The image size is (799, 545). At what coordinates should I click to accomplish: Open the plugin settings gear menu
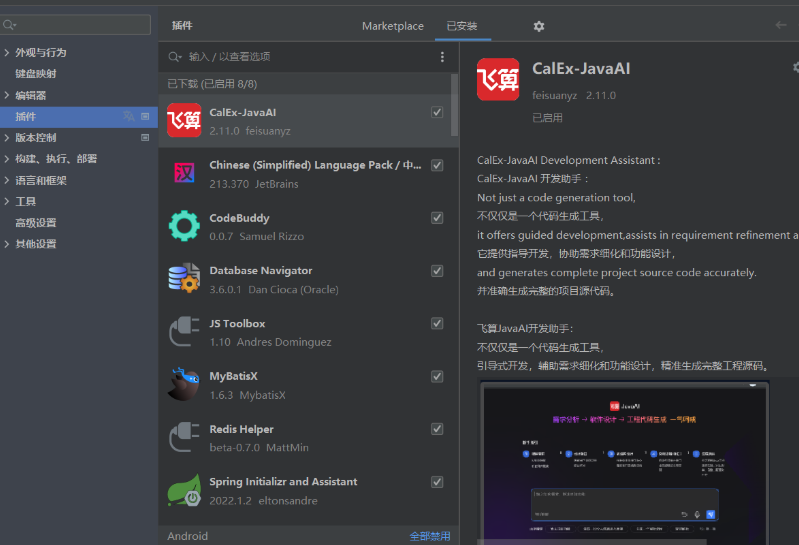tap(539, 26)
